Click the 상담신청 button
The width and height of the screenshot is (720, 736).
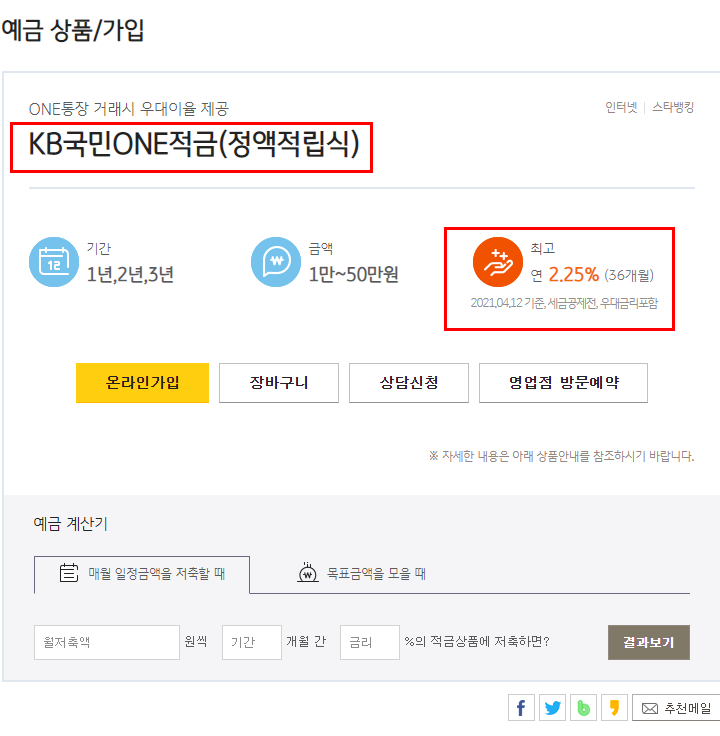[409, 383]
